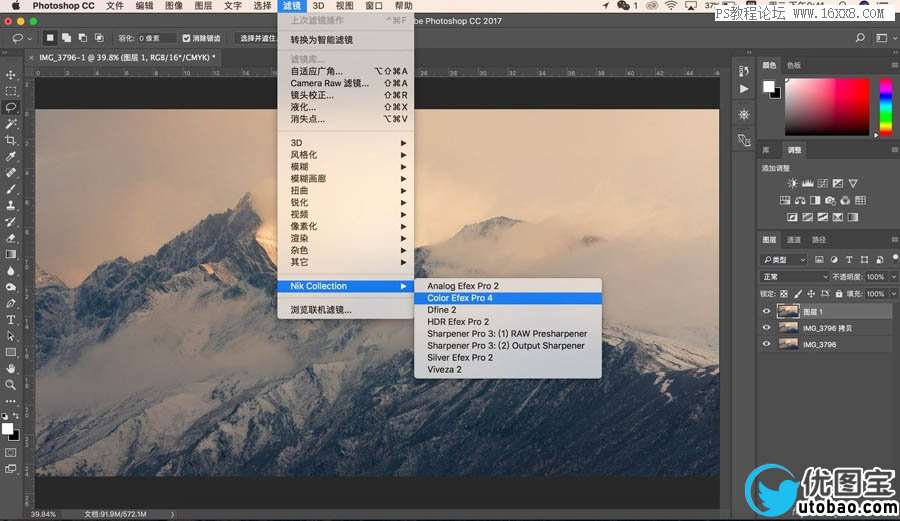Expand the 模糊 (Blur) filter submenu
Image resolution: width=900 pixels, height=521 pixels.
coord(345,166)
